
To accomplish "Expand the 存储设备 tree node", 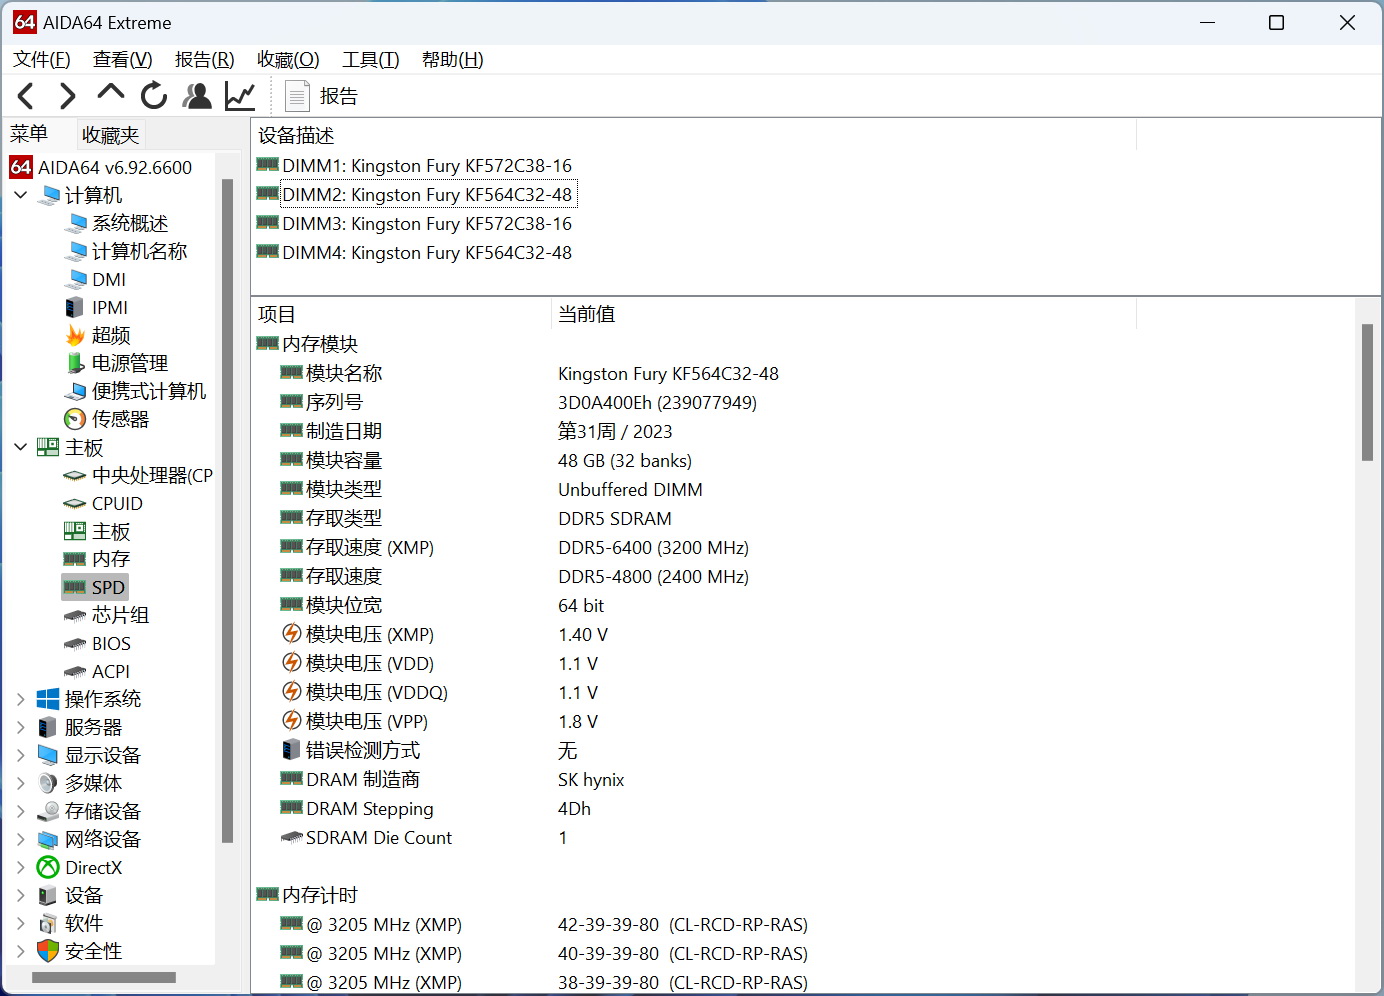I will click(x=21, y=811).
